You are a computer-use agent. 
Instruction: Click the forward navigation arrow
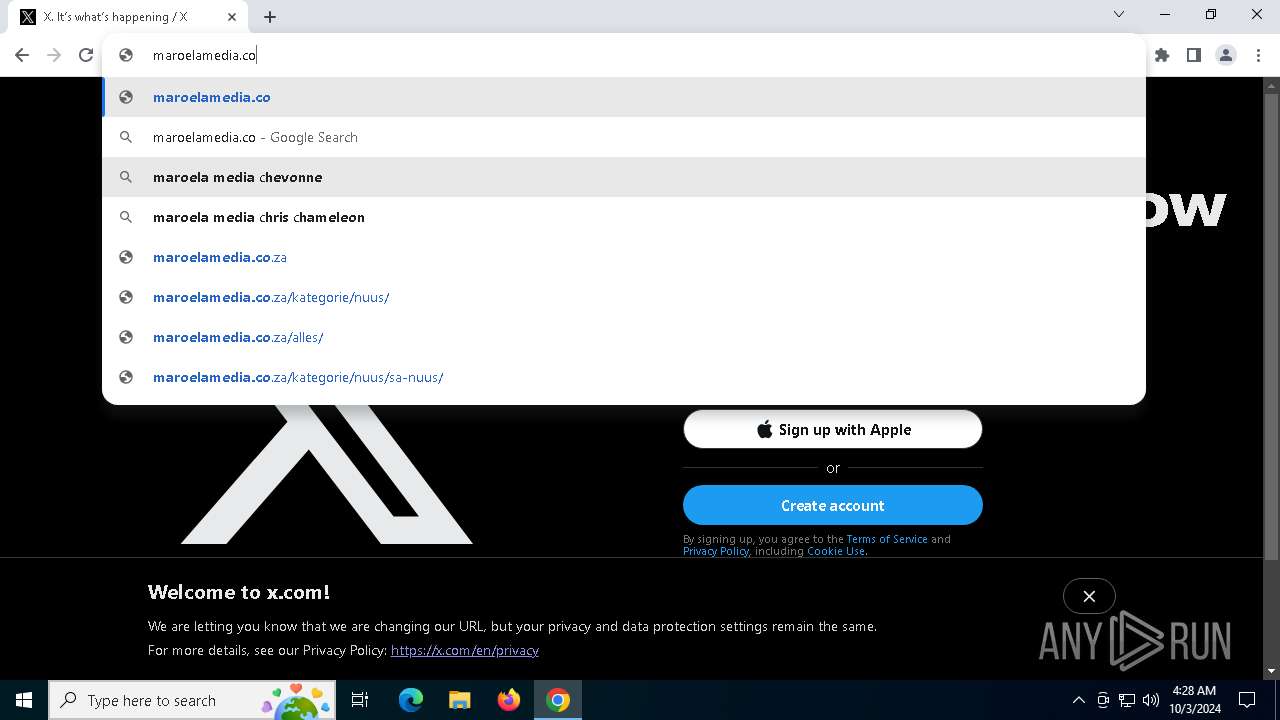pos(54,55)
